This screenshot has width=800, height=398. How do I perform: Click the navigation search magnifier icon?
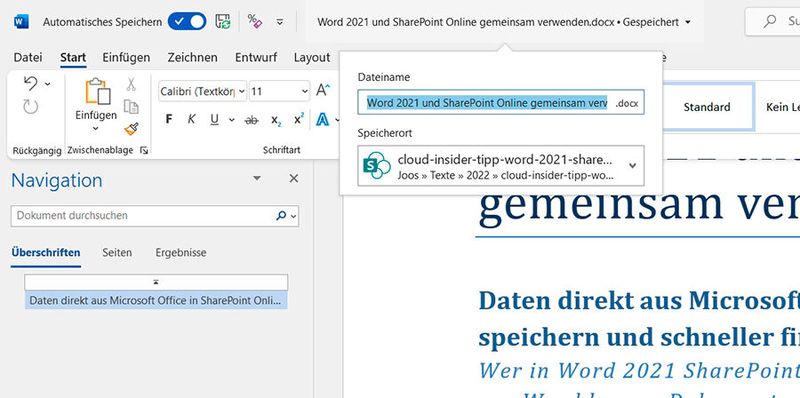281,216
